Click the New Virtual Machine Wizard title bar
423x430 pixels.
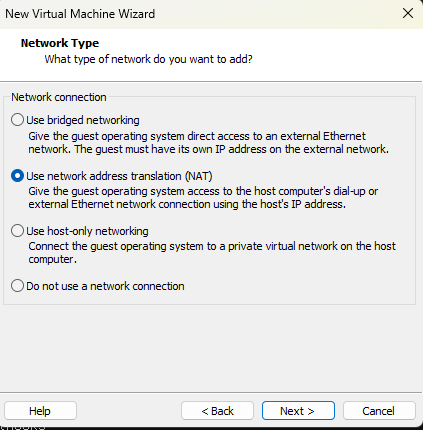pyautogui.click(x=200, y=14)
